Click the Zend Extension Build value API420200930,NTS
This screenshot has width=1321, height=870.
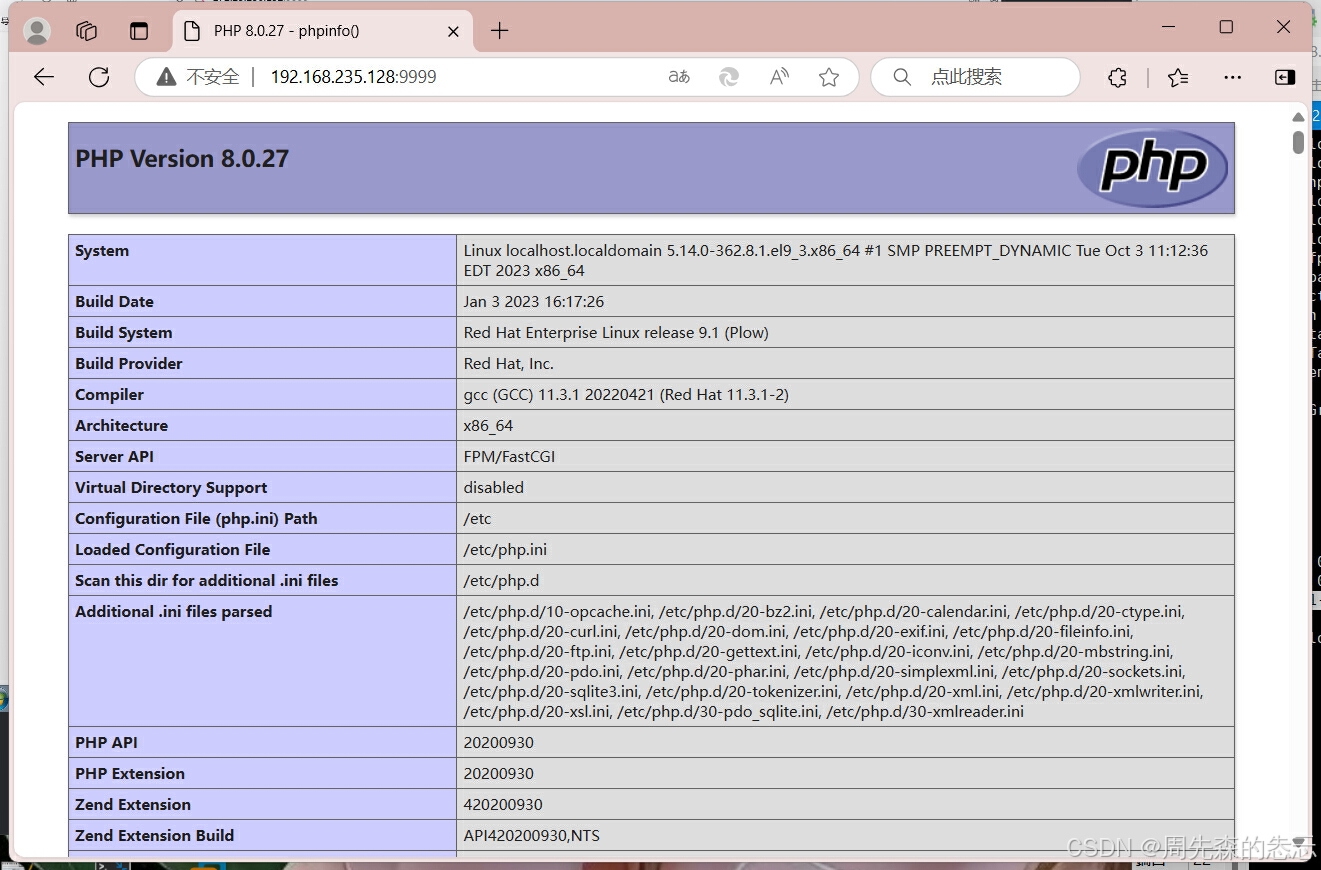pyautogui.click(x=532, y=836)
